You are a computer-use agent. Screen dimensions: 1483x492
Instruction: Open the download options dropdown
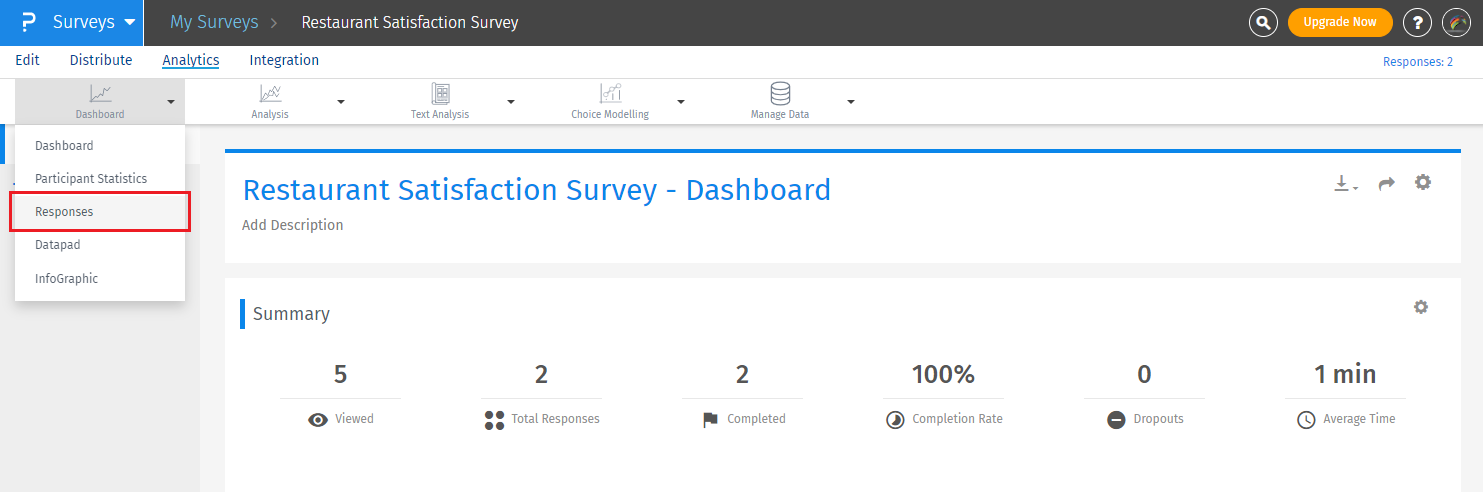tap(1345, 184)
